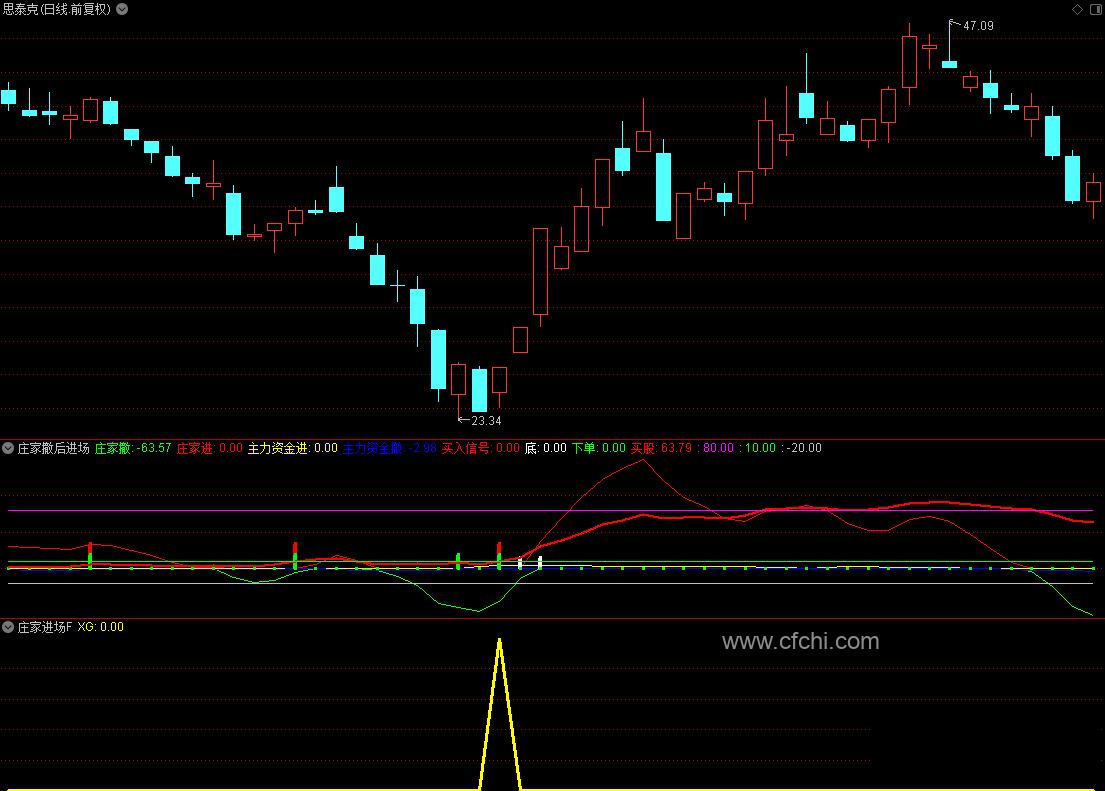Click the -20.00 value in the indicator header
Screen dimensions: 1105x791
pos(804,448)
